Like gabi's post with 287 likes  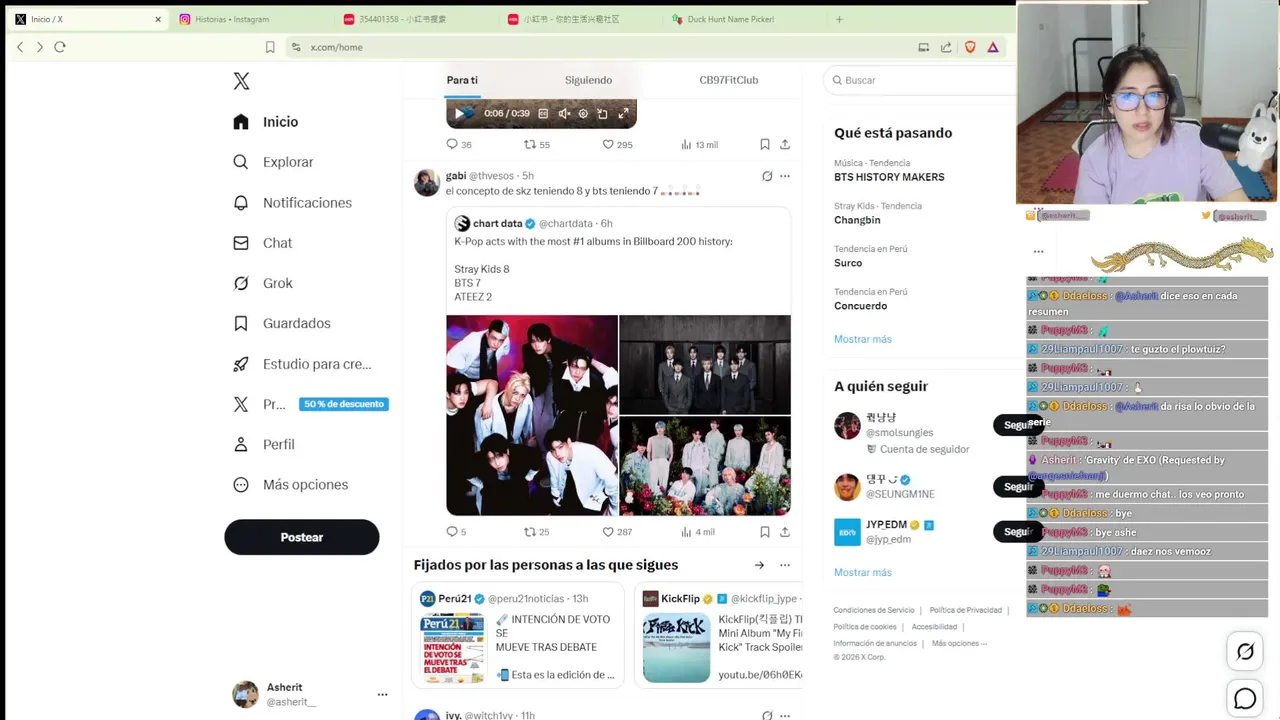pyautogui.click(x=617, y=532)
